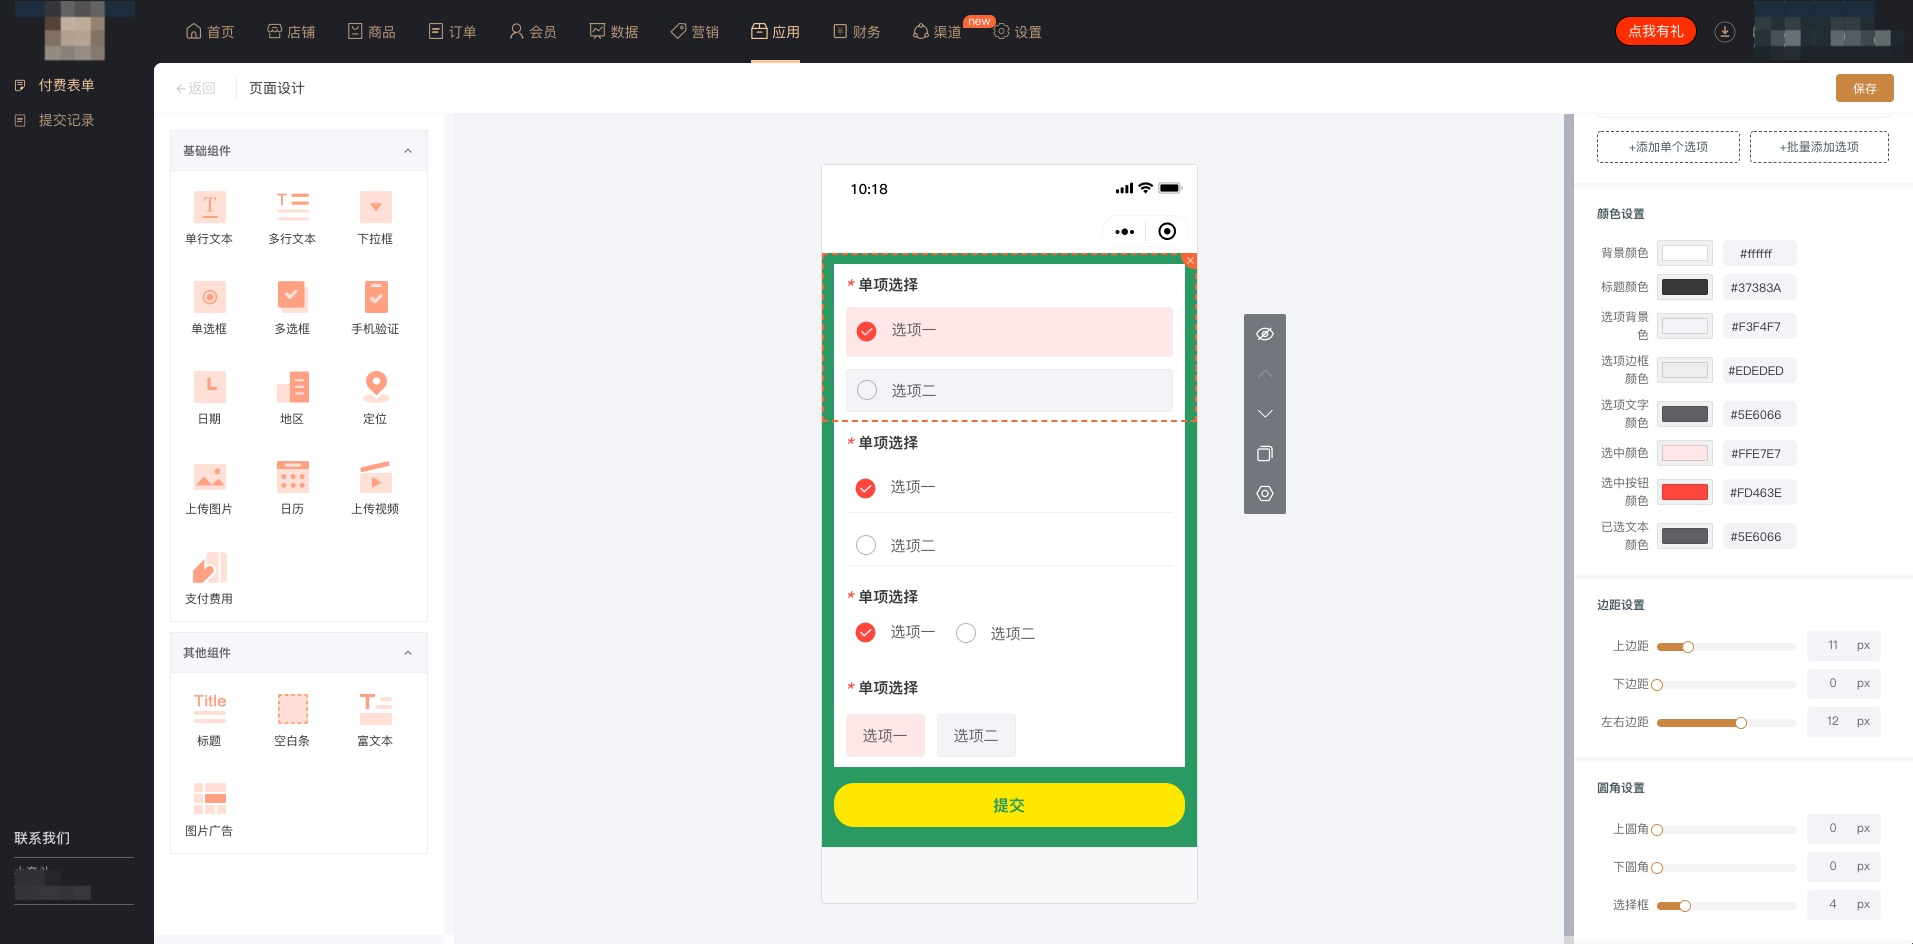The image size is (1913, 944).
Task: Select 选项二 in the second 单项选择
Action: (1009, 545)
